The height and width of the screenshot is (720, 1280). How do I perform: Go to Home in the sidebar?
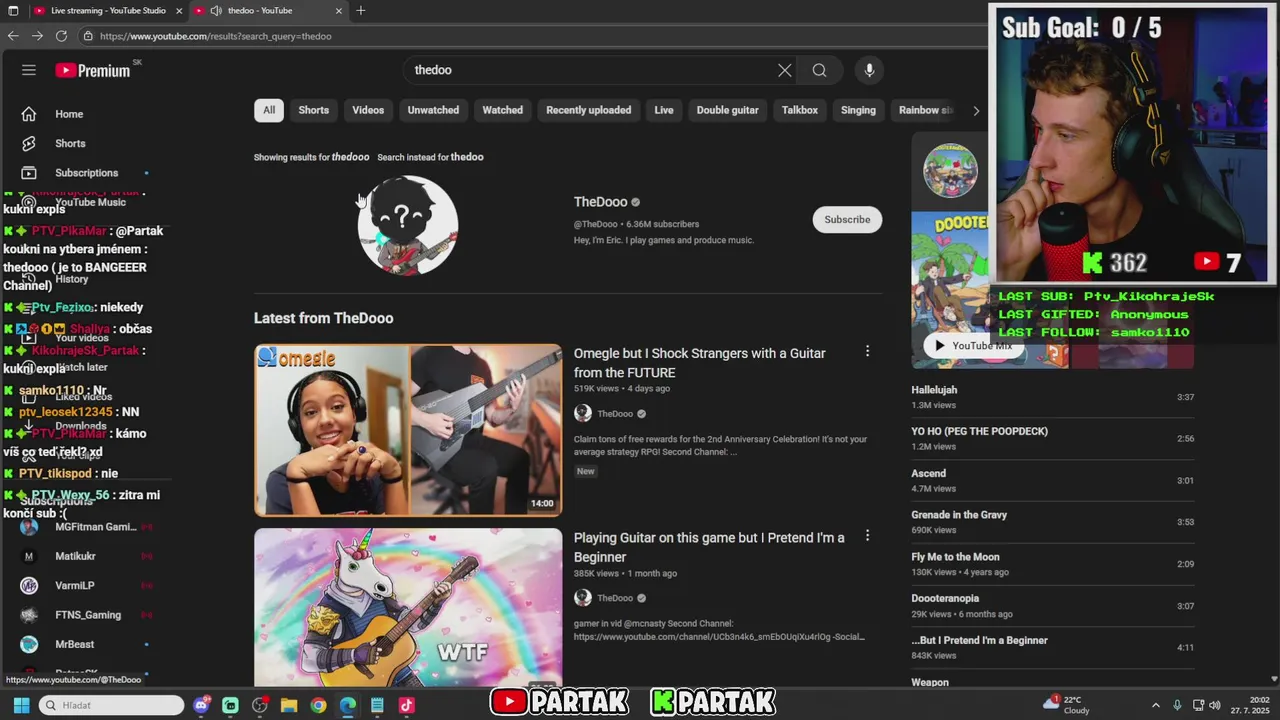69,114
